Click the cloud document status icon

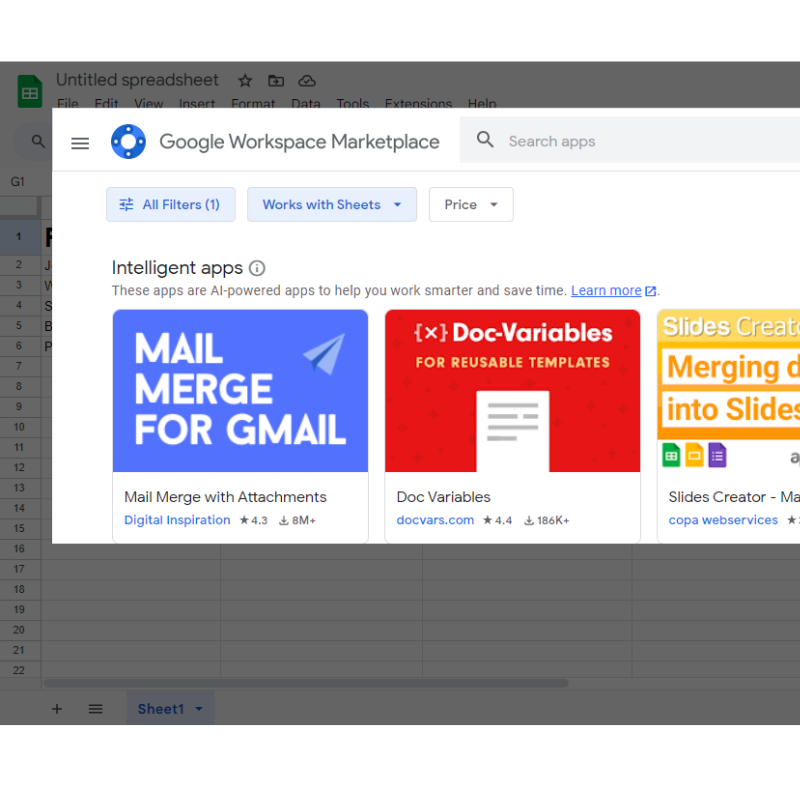307,81
